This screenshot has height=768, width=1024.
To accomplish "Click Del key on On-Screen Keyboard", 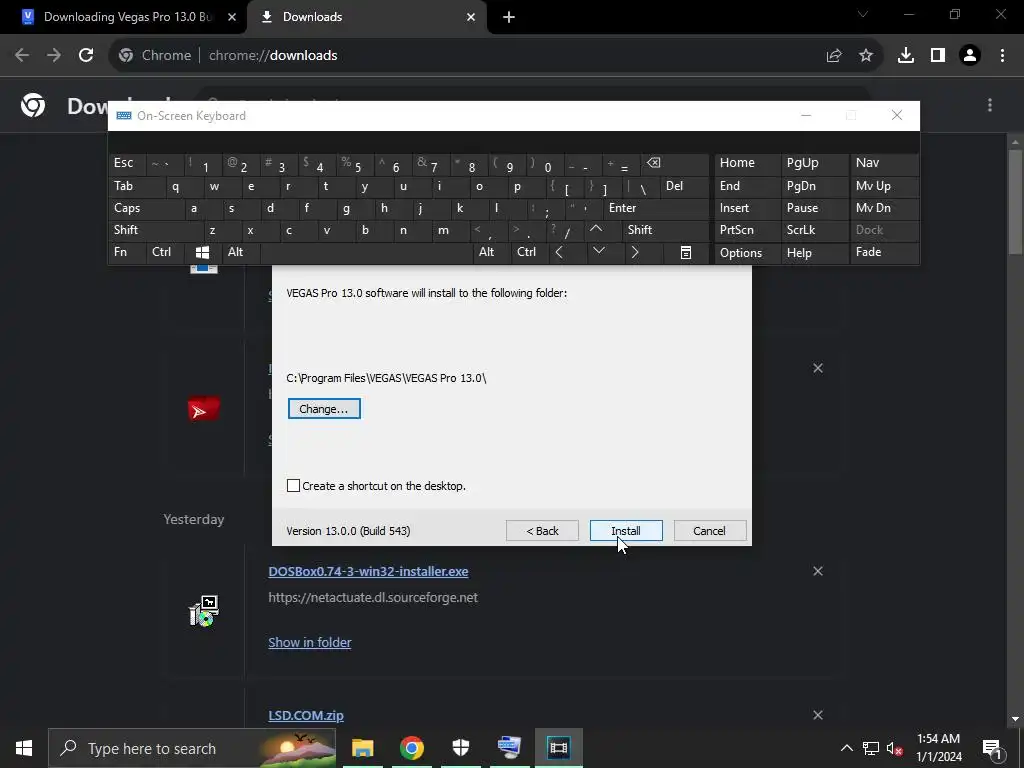I will 684,186.
